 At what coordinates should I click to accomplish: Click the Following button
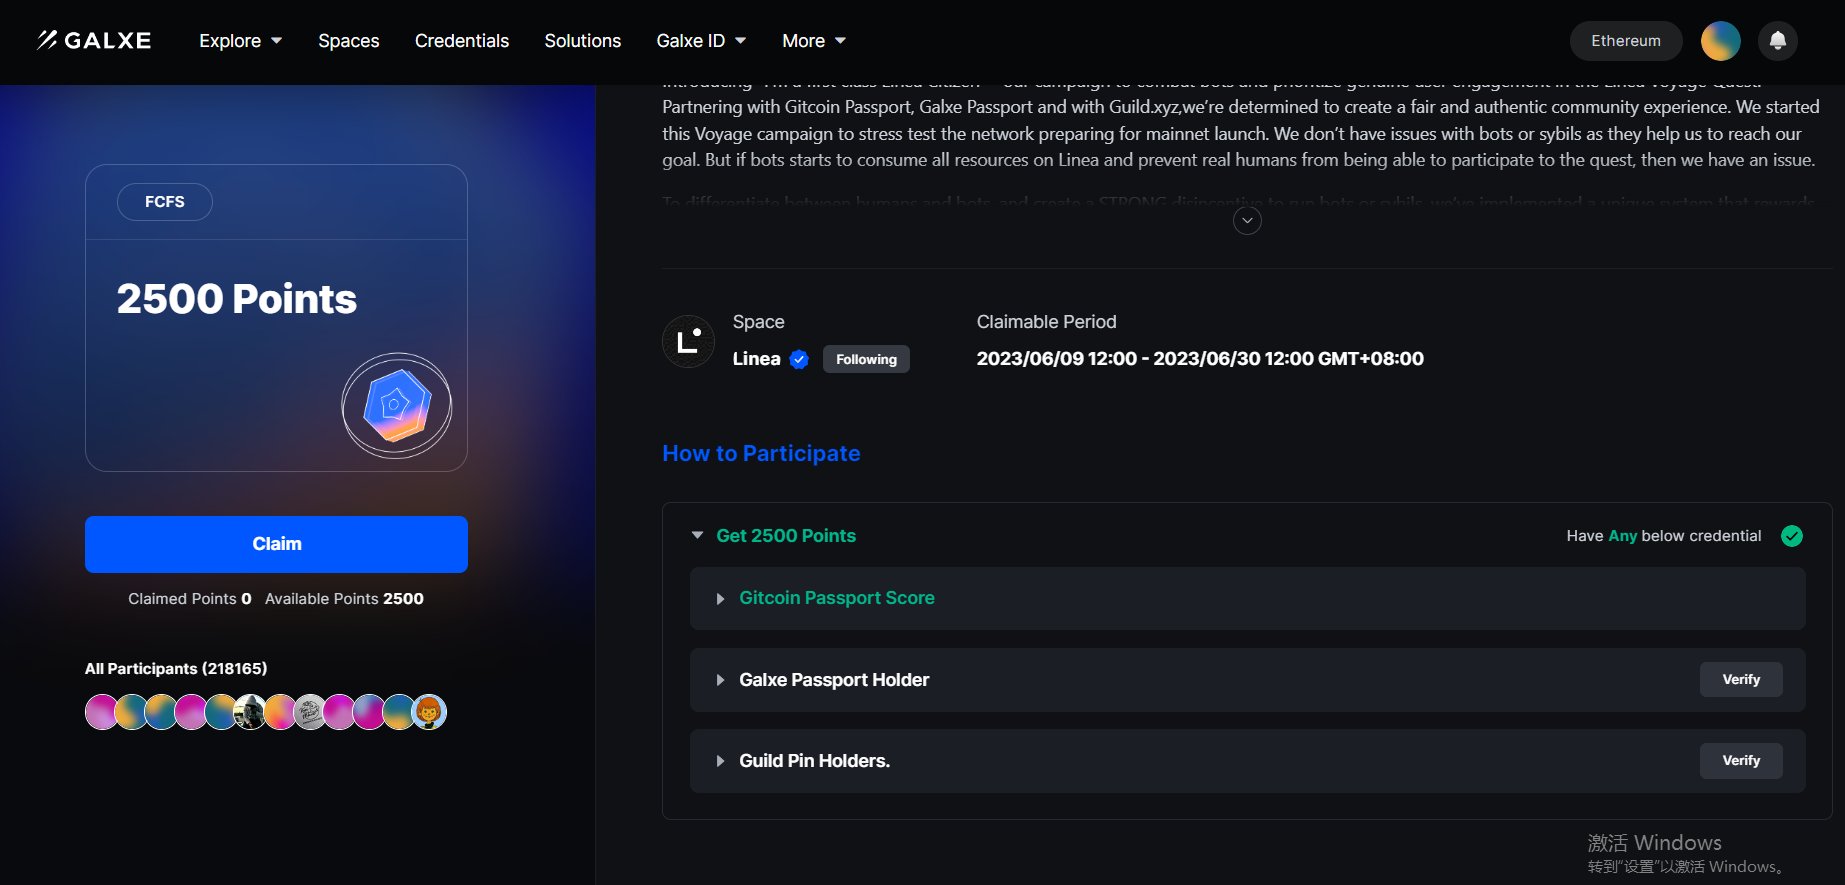866,359
